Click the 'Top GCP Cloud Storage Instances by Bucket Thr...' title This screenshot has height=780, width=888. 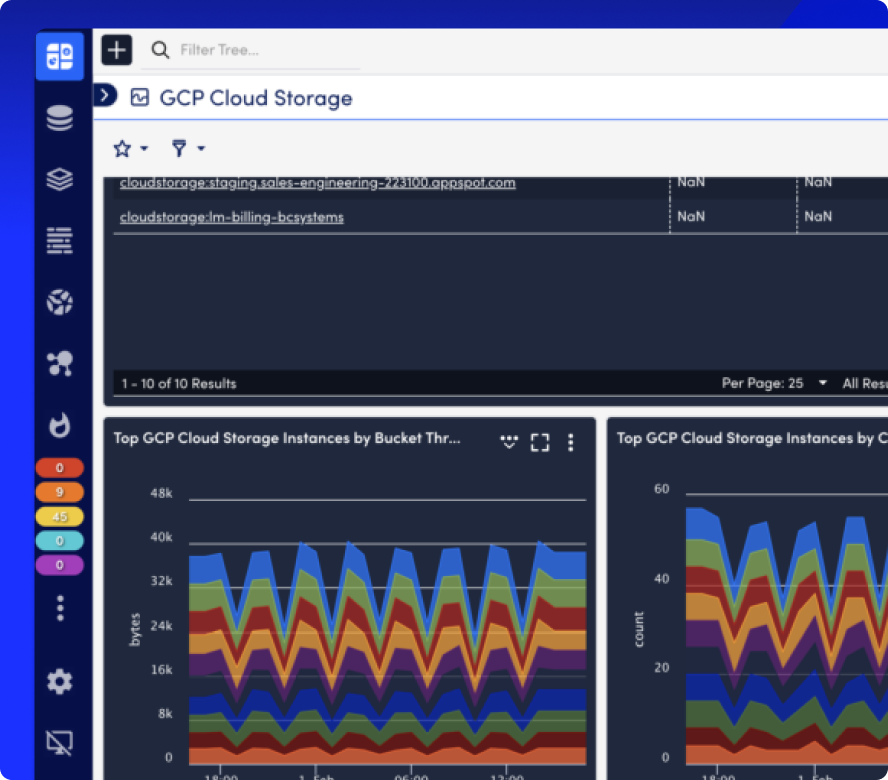pyautogui.click(x=287, y=438)
